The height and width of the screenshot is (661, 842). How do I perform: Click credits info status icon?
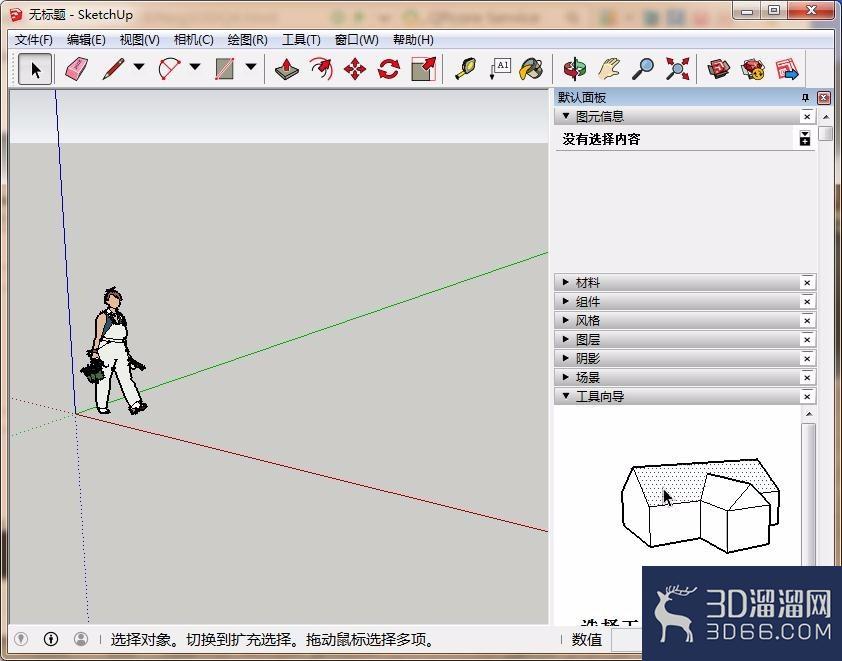[51, 639]
